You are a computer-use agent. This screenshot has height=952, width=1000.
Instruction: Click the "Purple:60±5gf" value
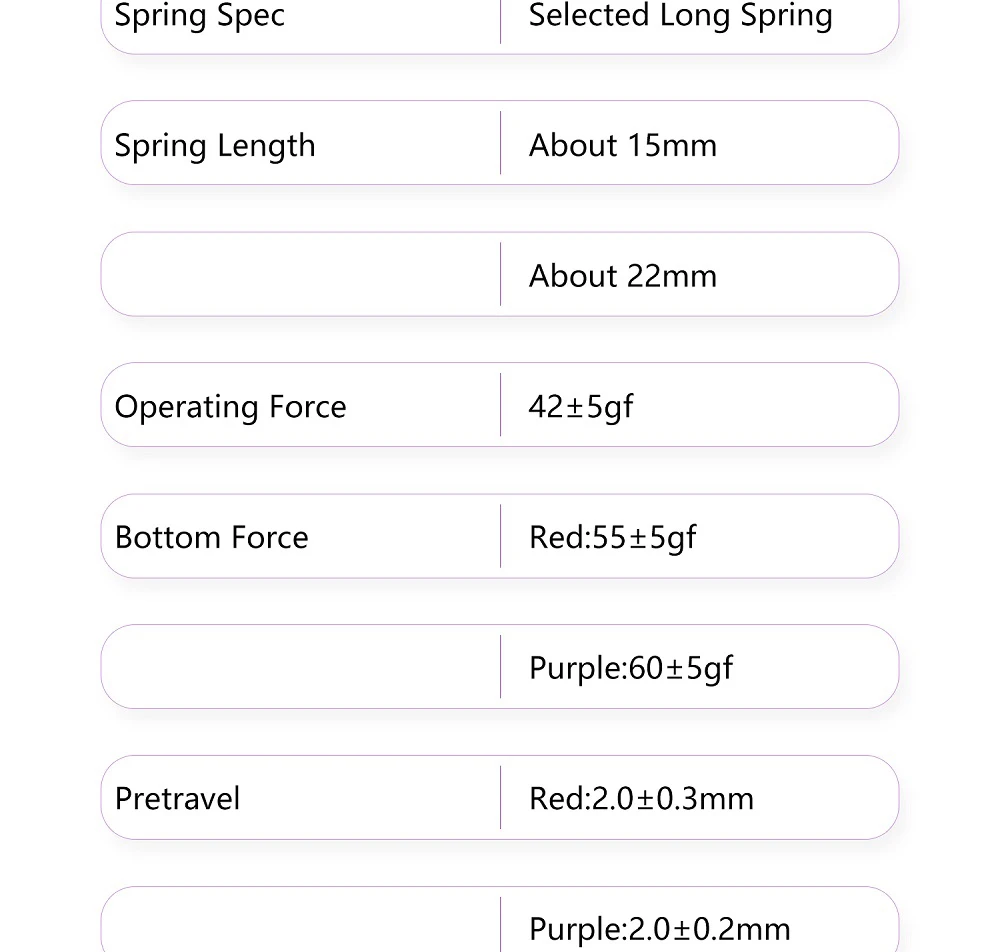[x=630, y=668]
